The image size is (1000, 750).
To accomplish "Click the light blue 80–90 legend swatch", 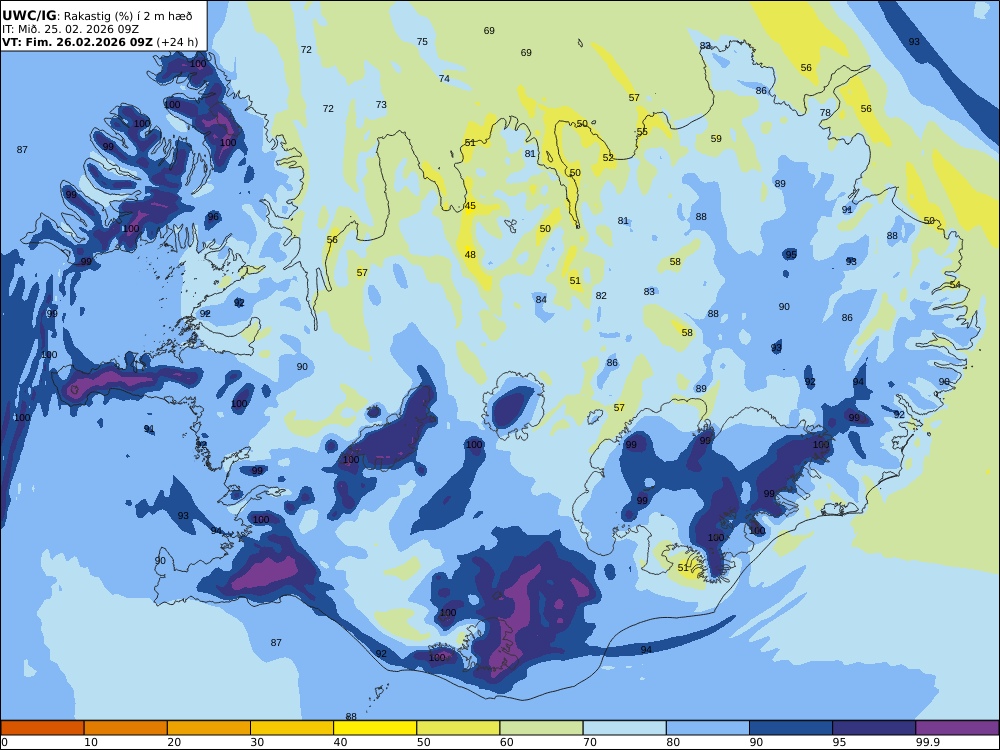I will click(708, 728).
